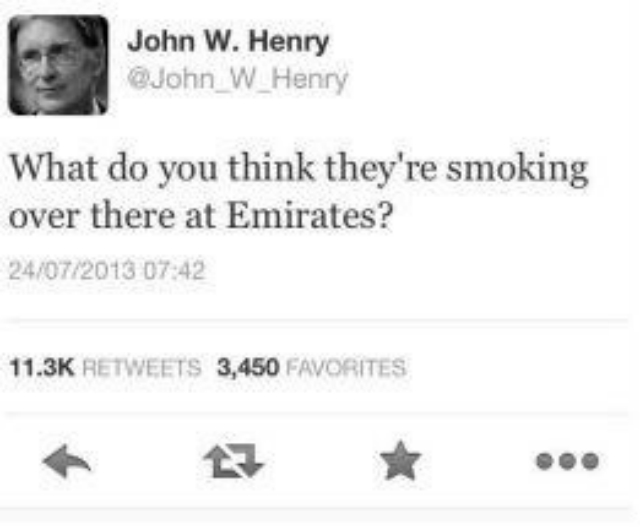Viewport: 640px width, 527px height.
Task: View the 11.3K retweets count
Action: point(42,367)
